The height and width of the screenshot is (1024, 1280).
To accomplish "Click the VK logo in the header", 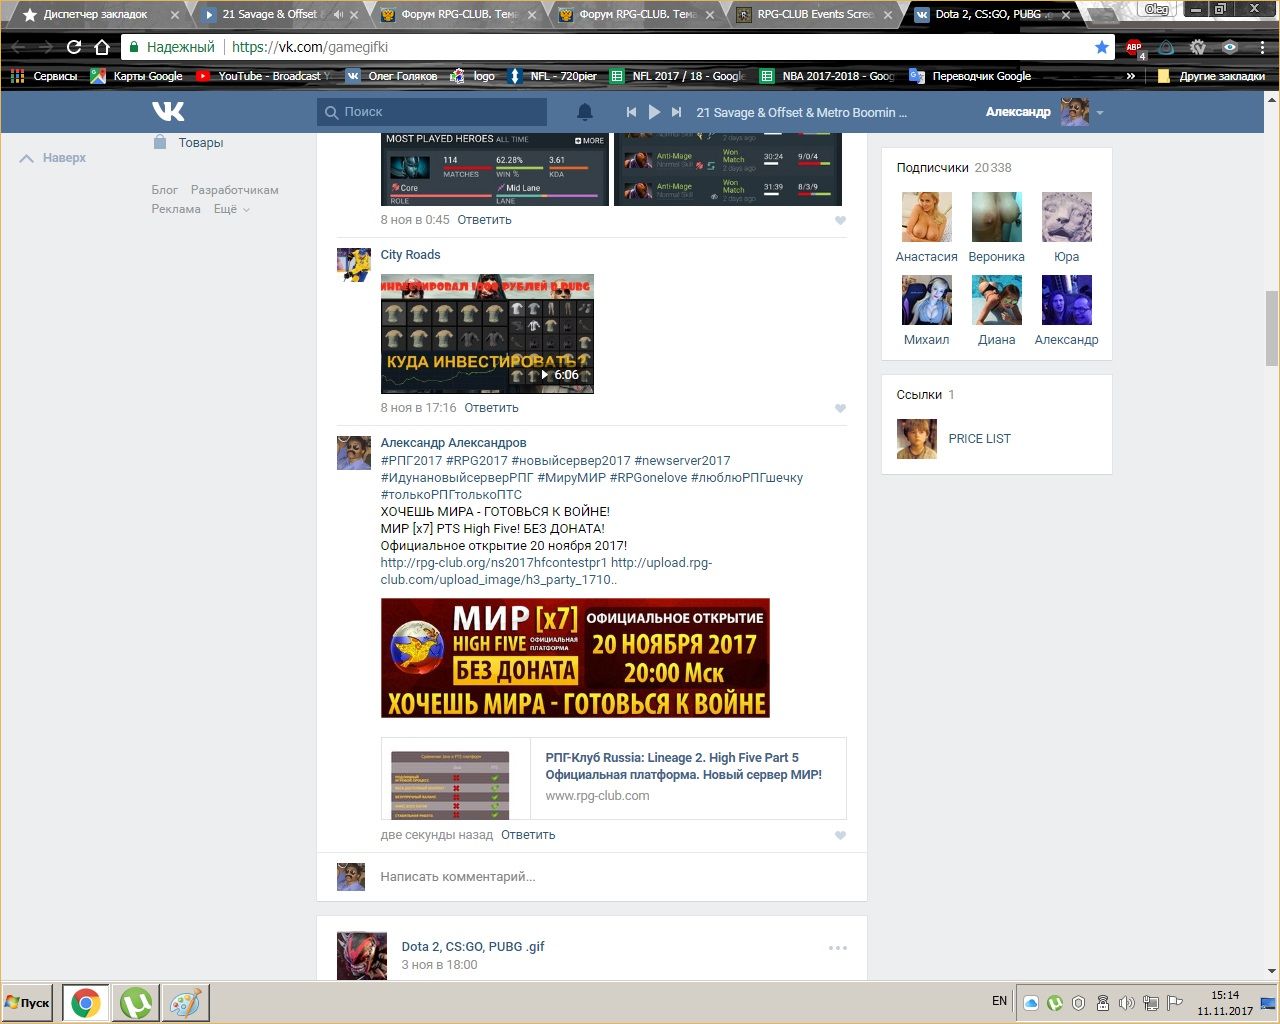I will coord(168,111).
